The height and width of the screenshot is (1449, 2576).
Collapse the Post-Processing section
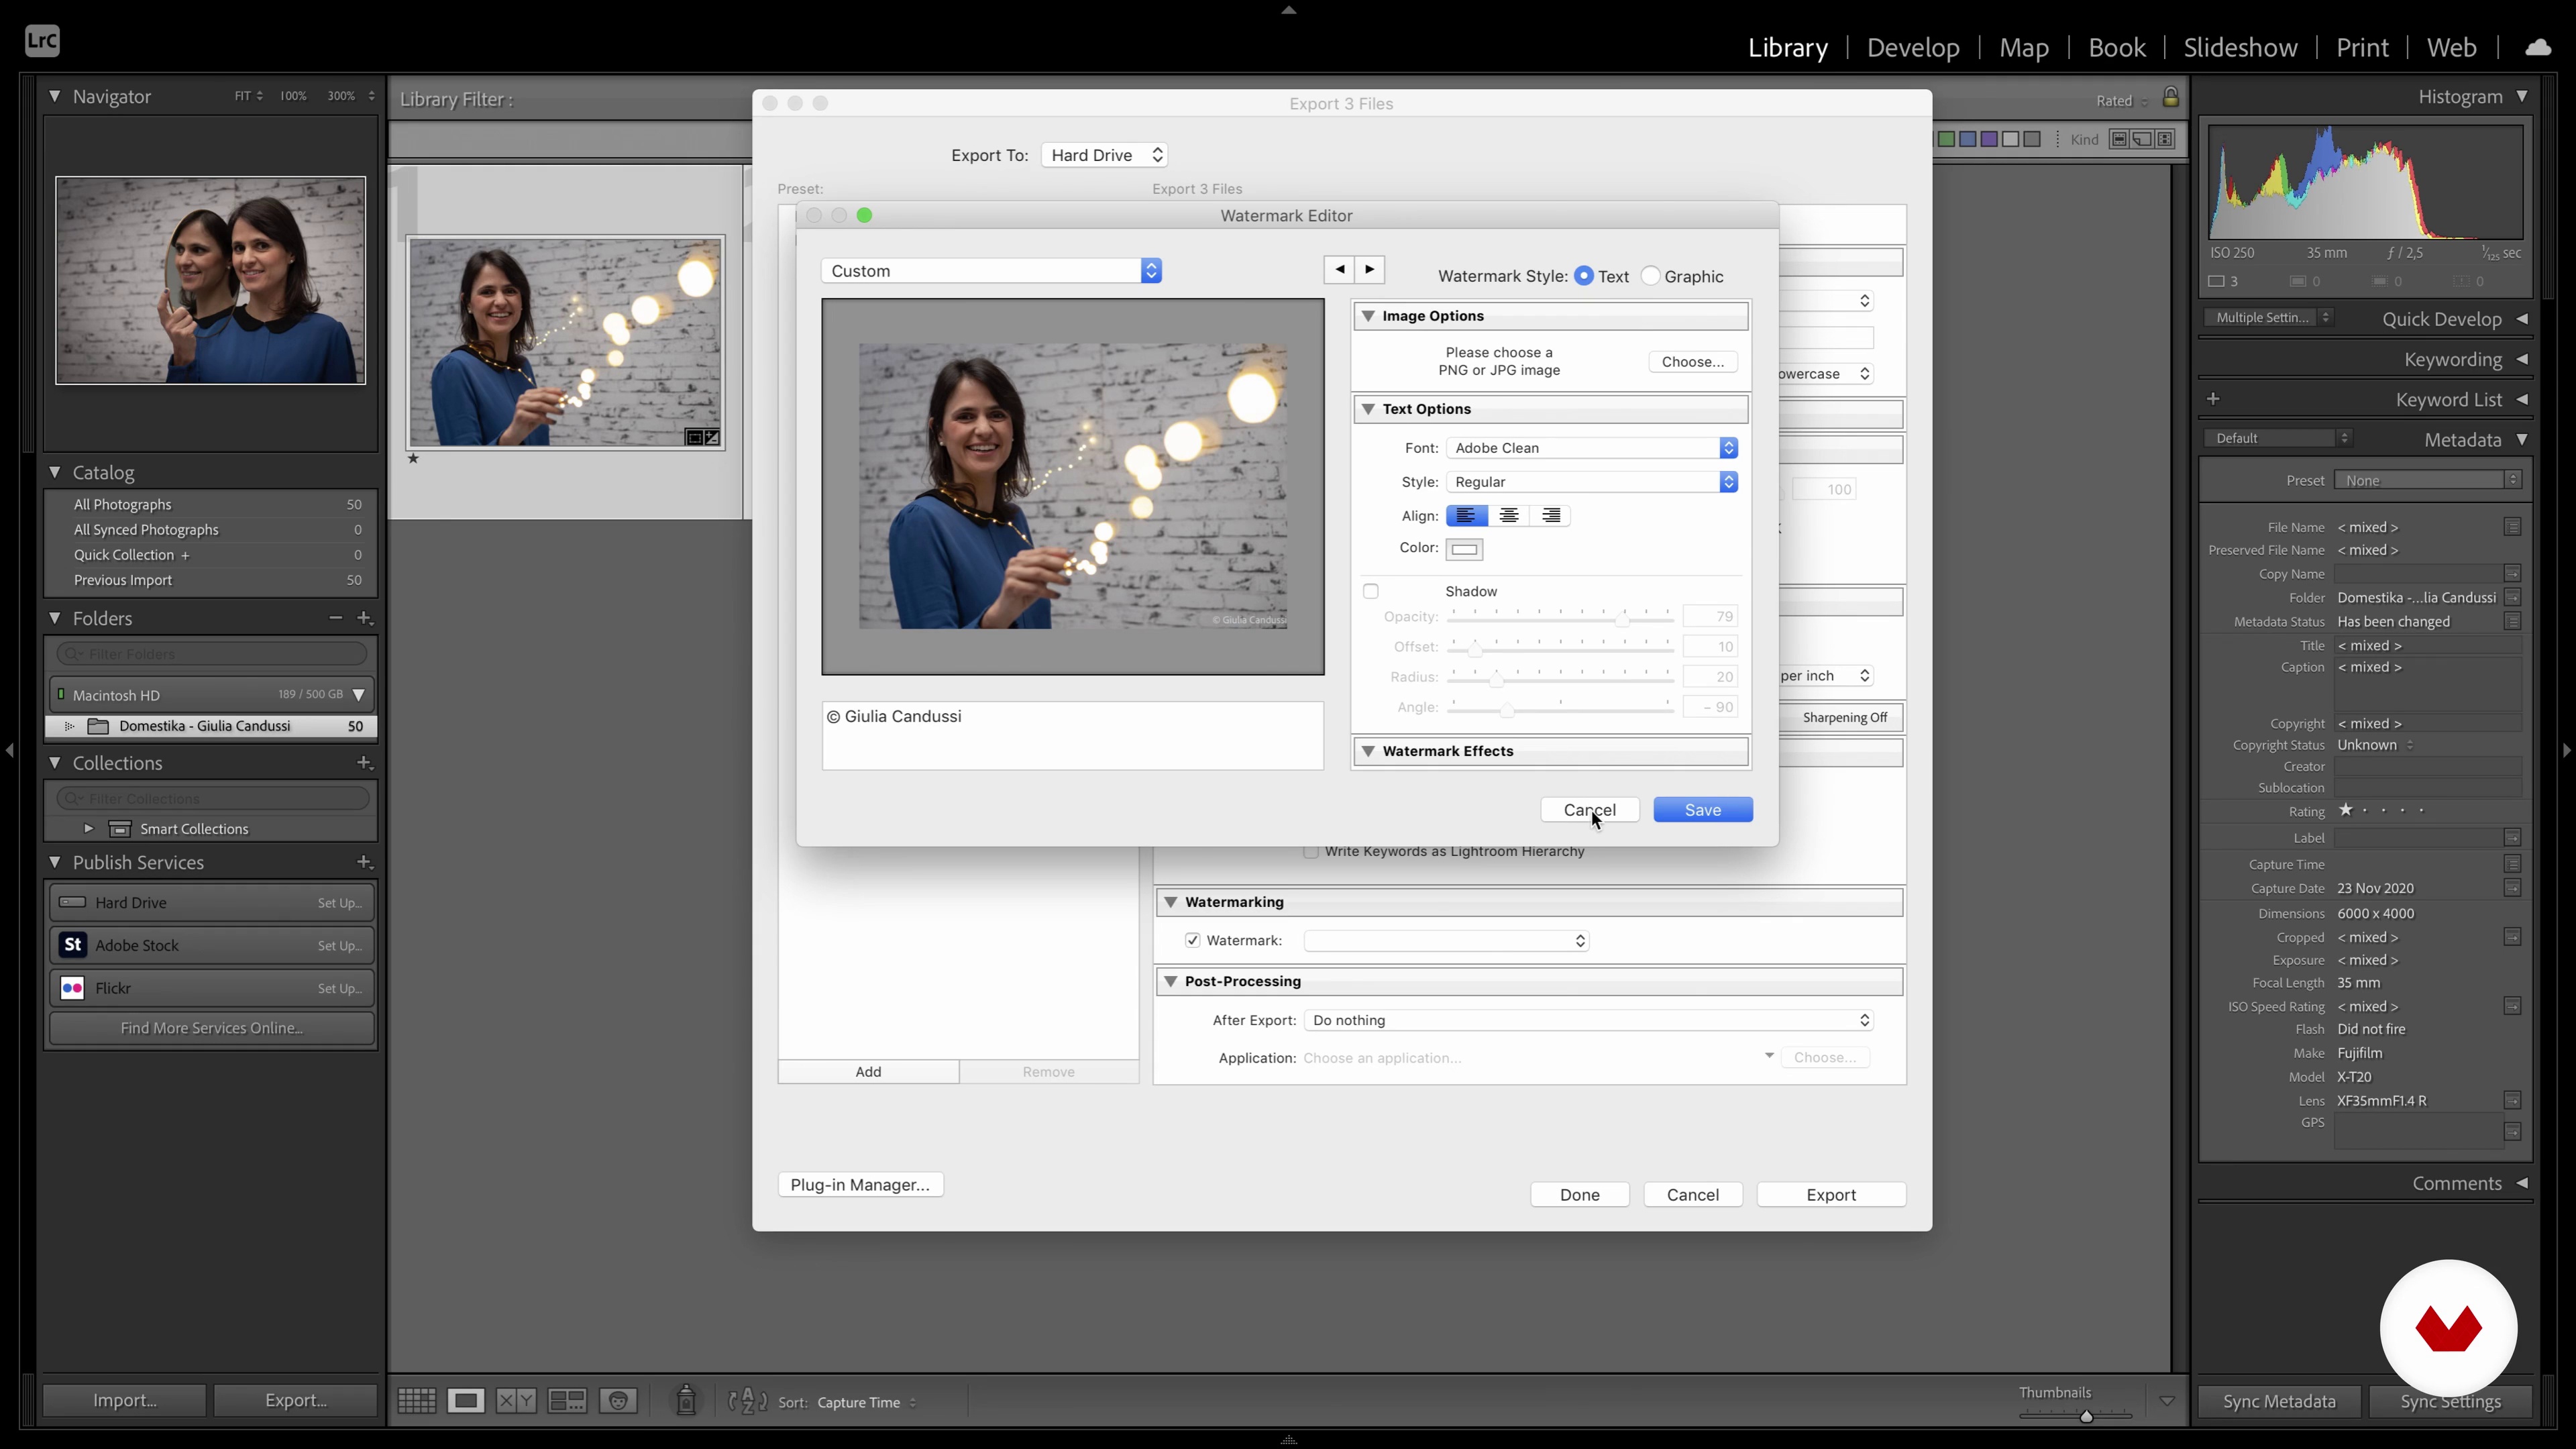(x=1170, y=981)
